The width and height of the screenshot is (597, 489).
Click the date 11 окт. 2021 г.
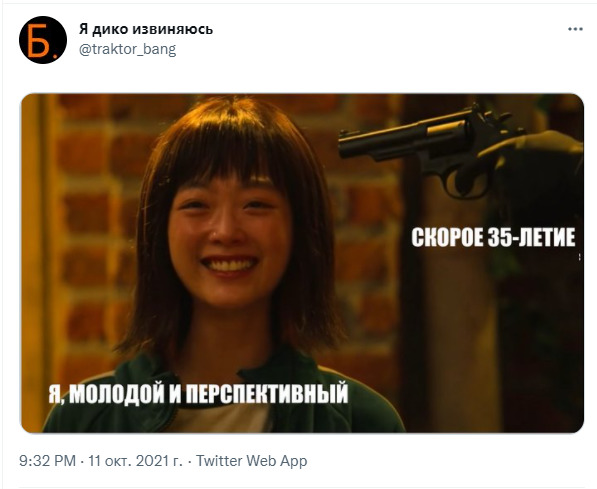point(135,461)
